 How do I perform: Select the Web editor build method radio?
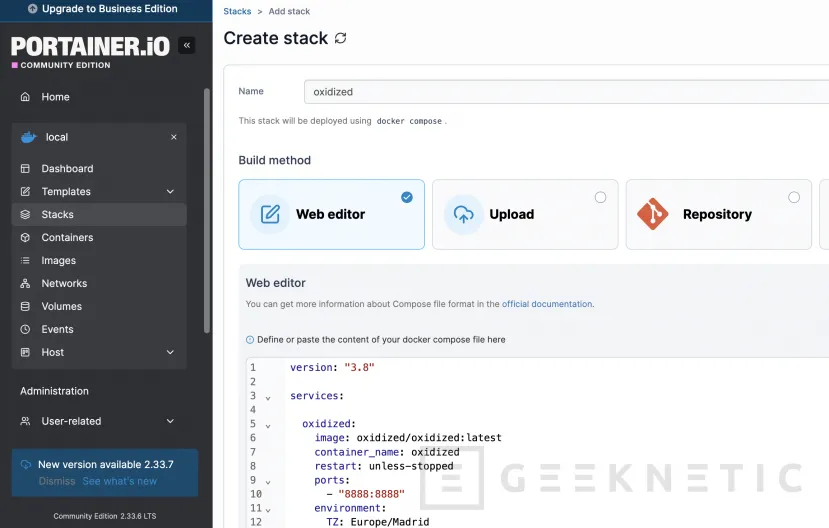click(x=407, y=197)
